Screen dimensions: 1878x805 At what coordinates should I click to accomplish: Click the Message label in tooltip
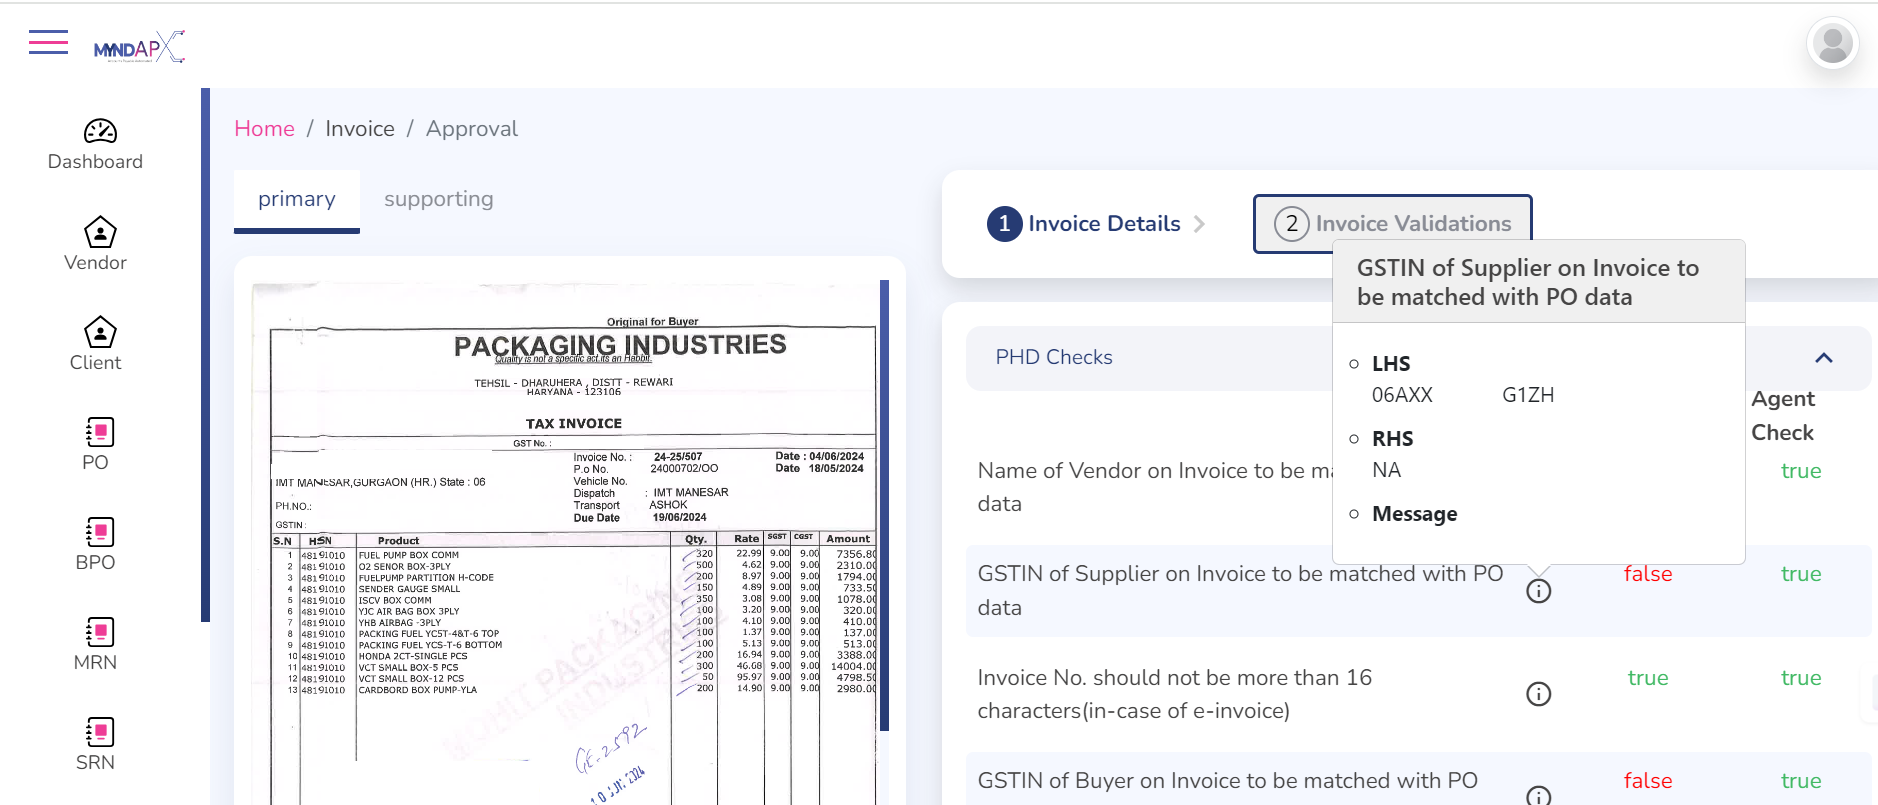click(1414, 514)
